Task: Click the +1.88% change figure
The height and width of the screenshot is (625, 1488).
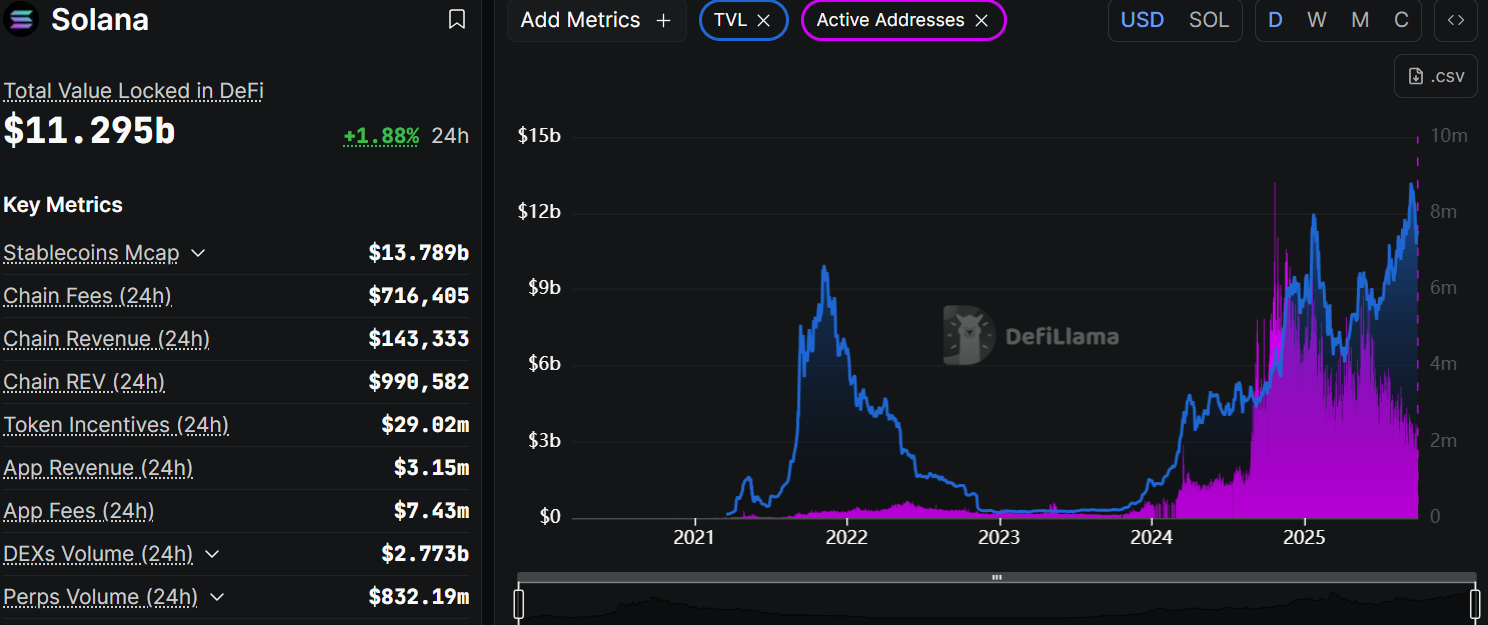Action: 381,136
